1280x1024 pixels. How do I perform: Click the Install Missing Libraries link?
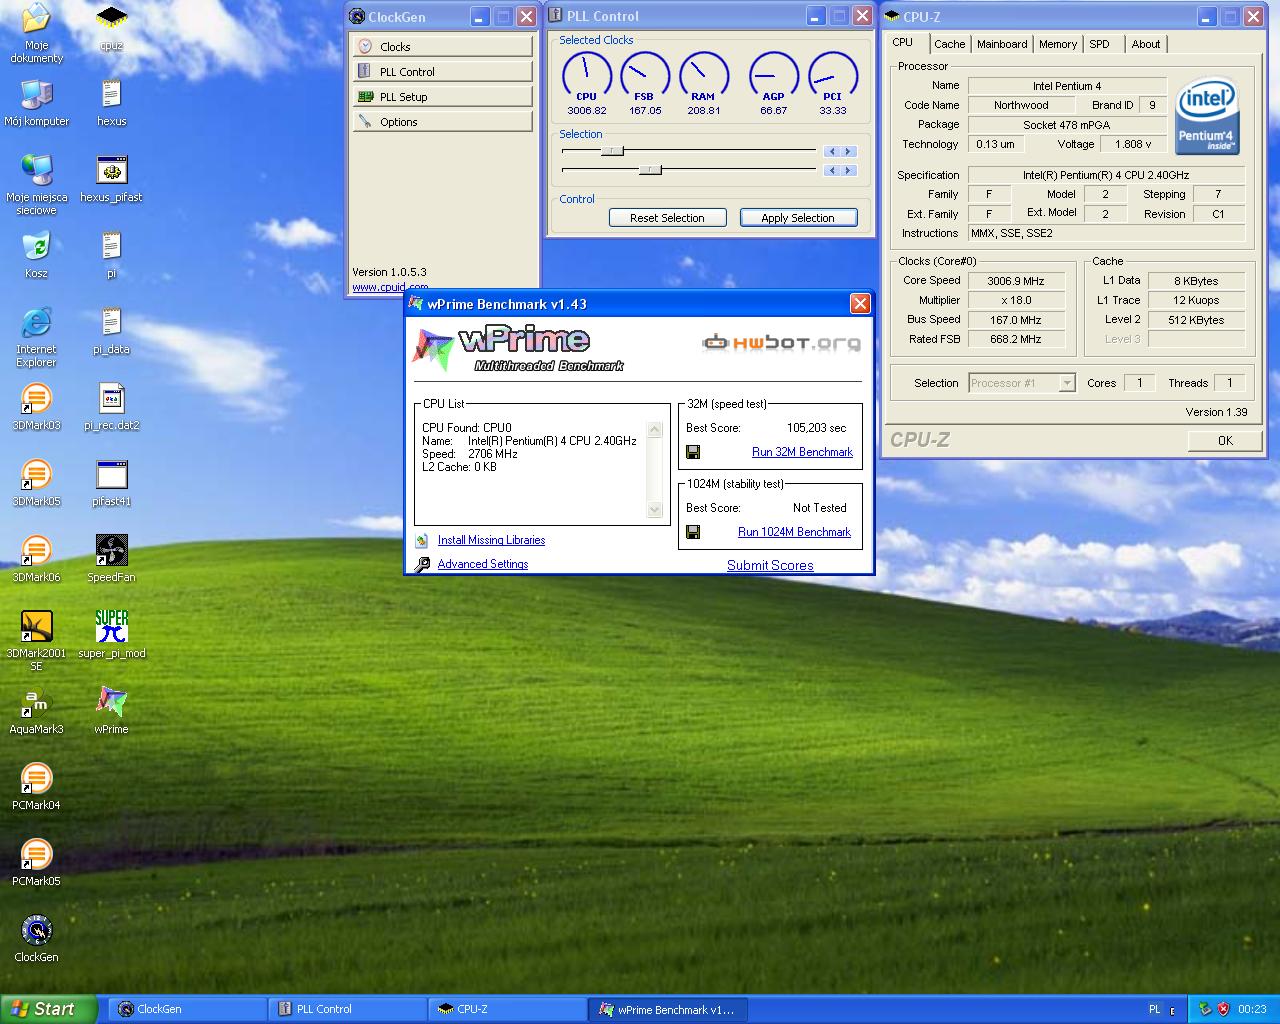(491, 540)
